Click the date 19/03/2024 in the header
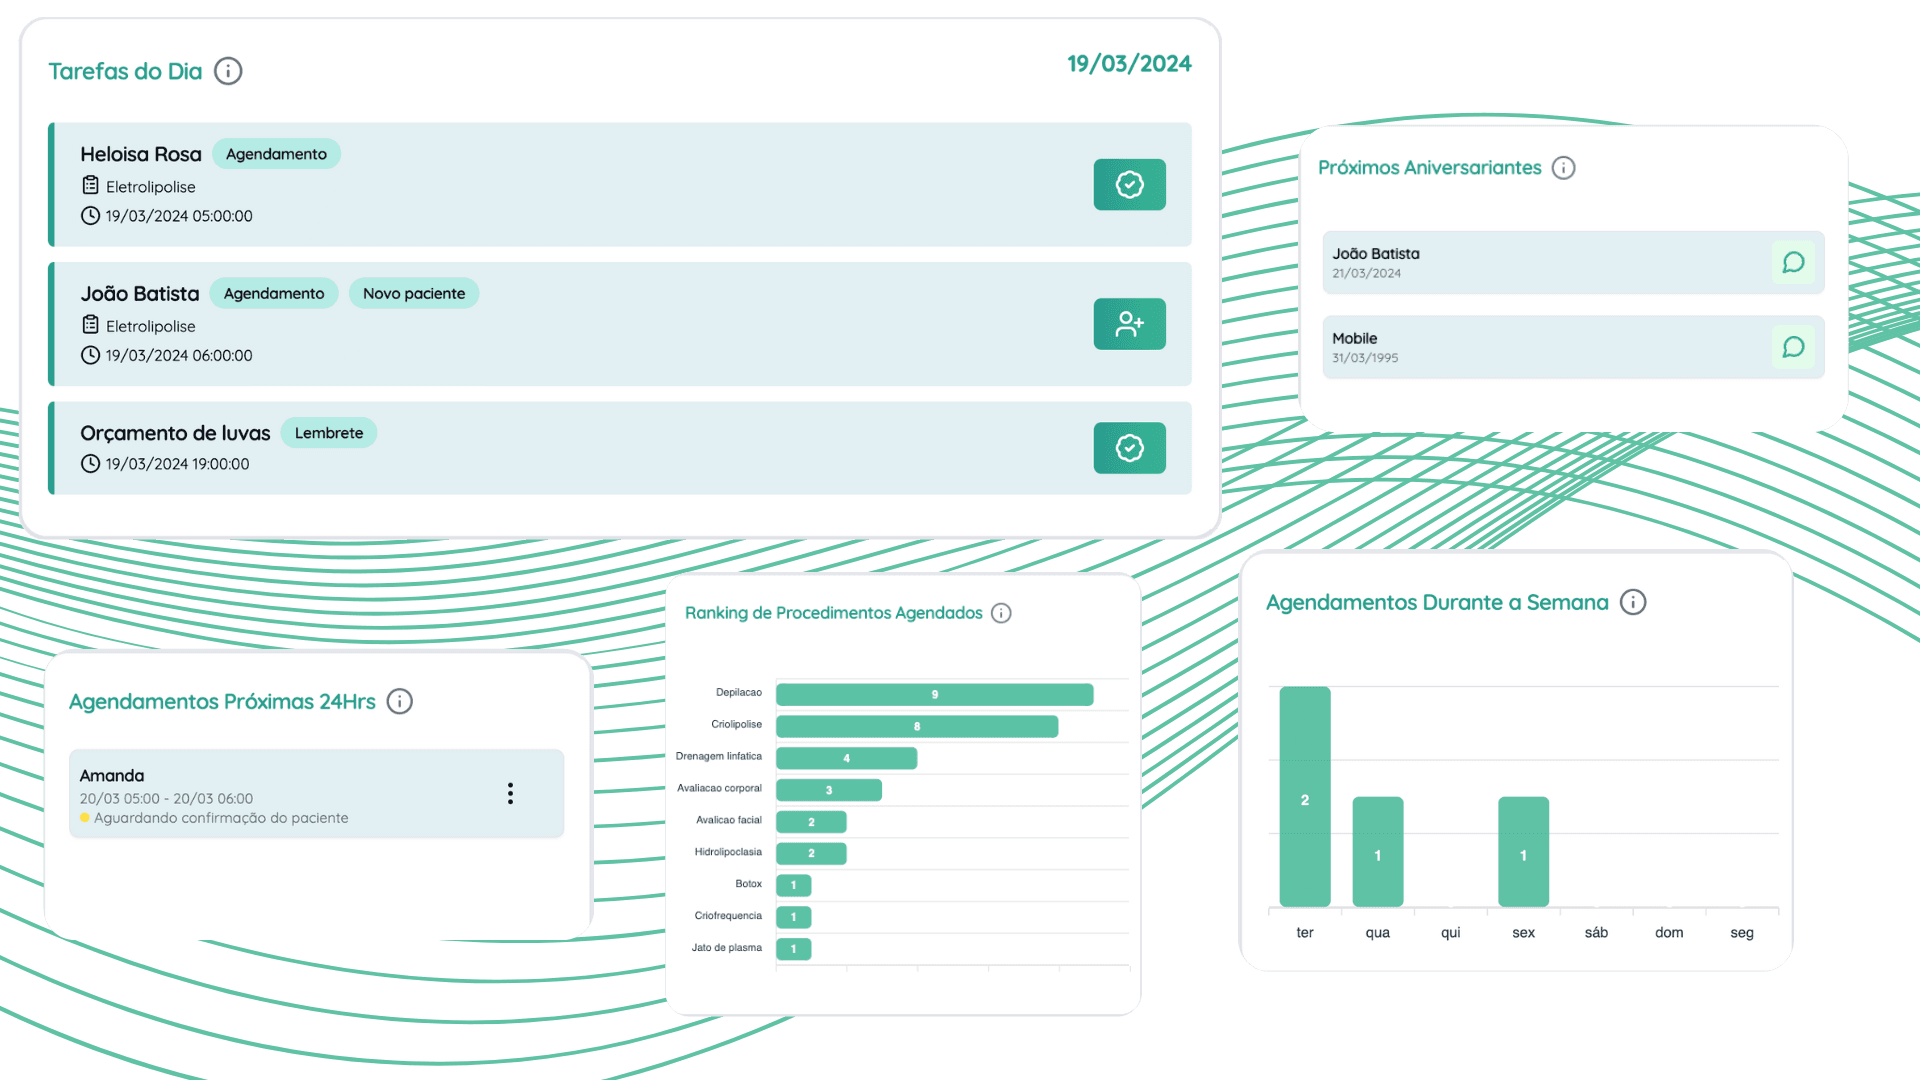Screen dimensions: 1920x1080 (1129, 64)
